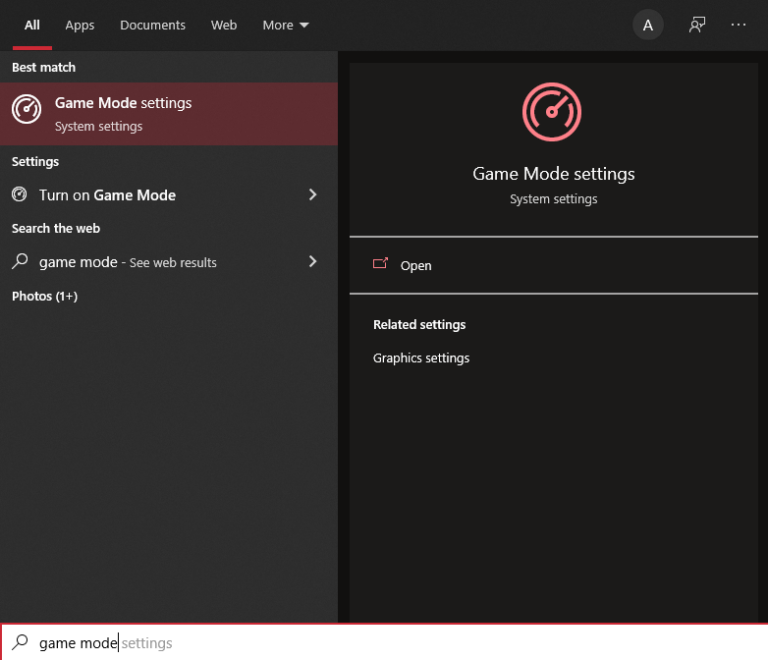Click the search box magnifier icon
768x660 pixels.
(x=20, y=642)
